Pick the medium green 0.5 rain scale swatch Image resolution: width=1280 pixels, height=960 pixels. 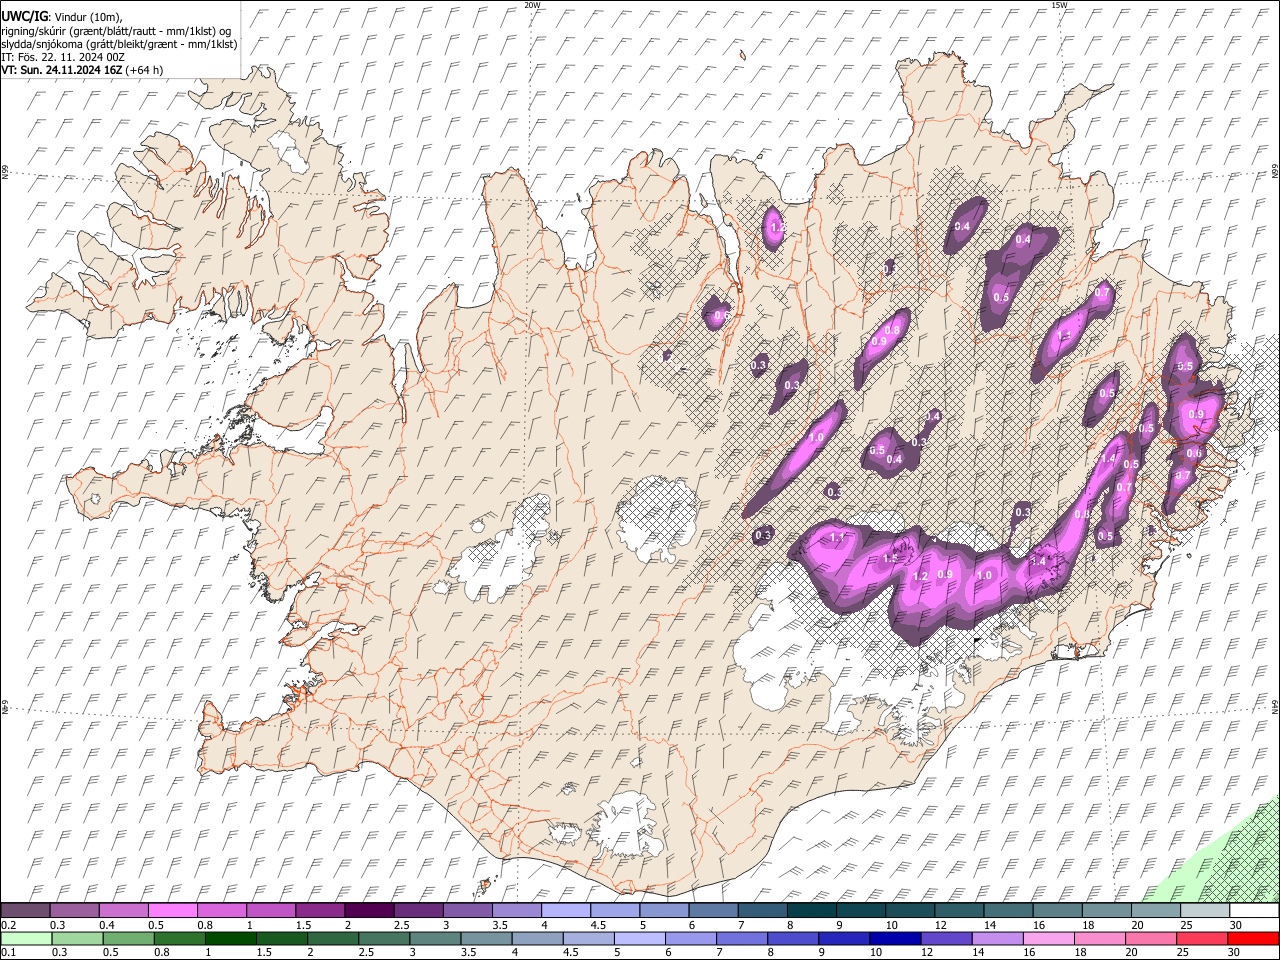[128, 938]
